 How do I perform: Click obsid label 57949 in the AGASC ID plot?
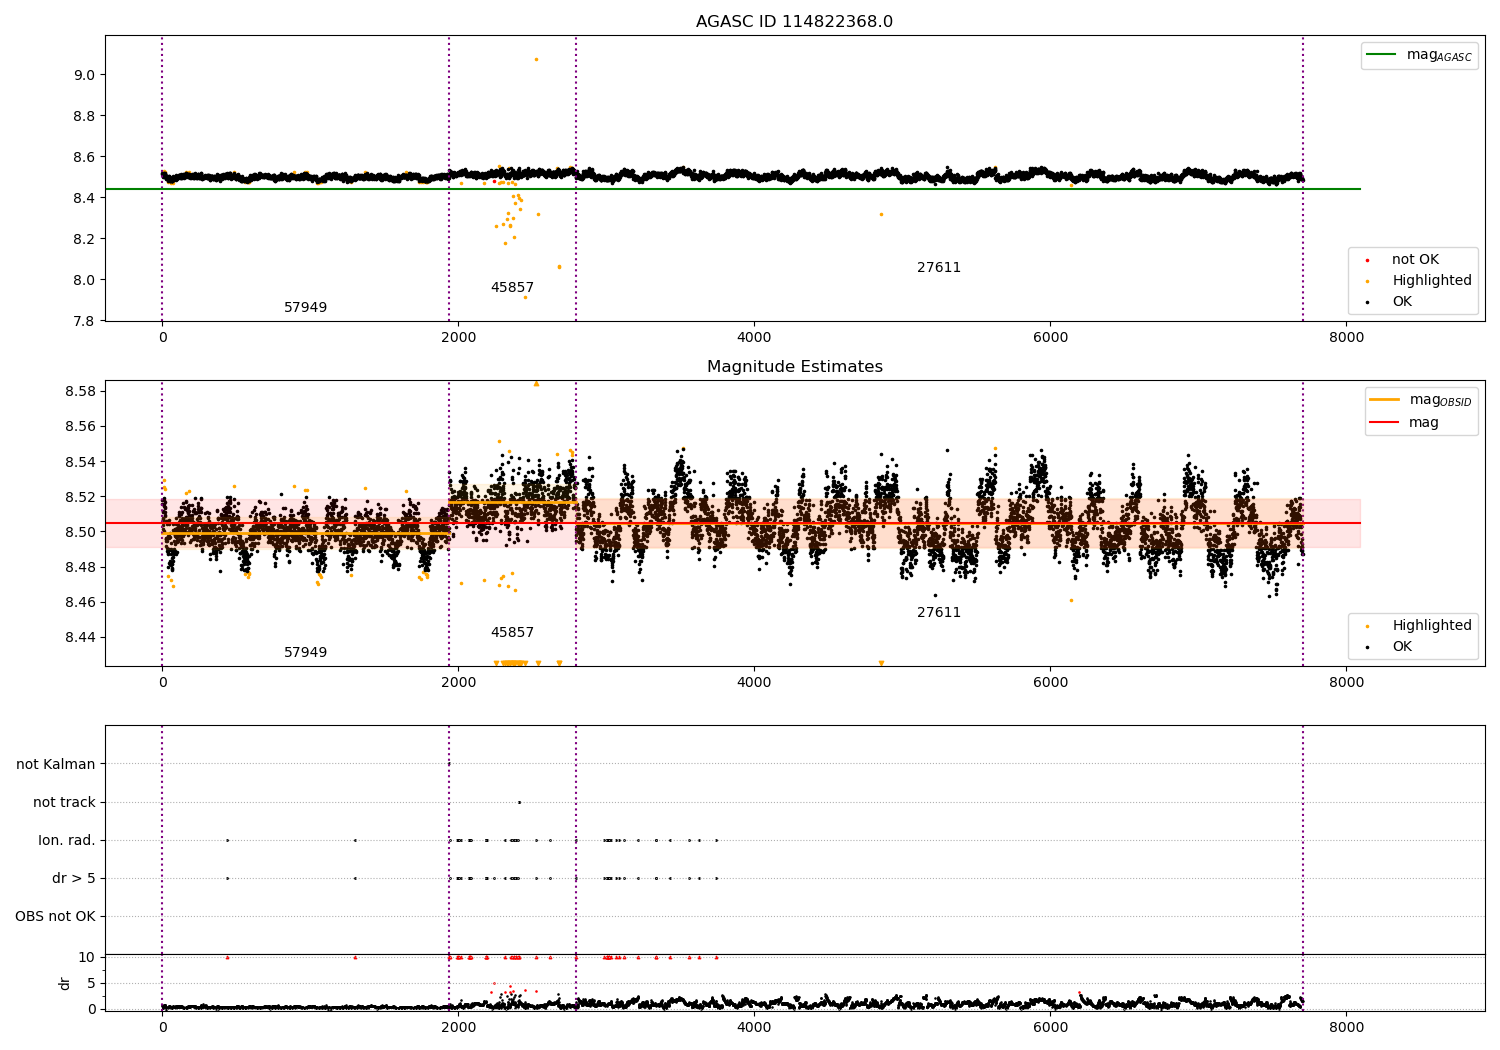tap(305, 308)
